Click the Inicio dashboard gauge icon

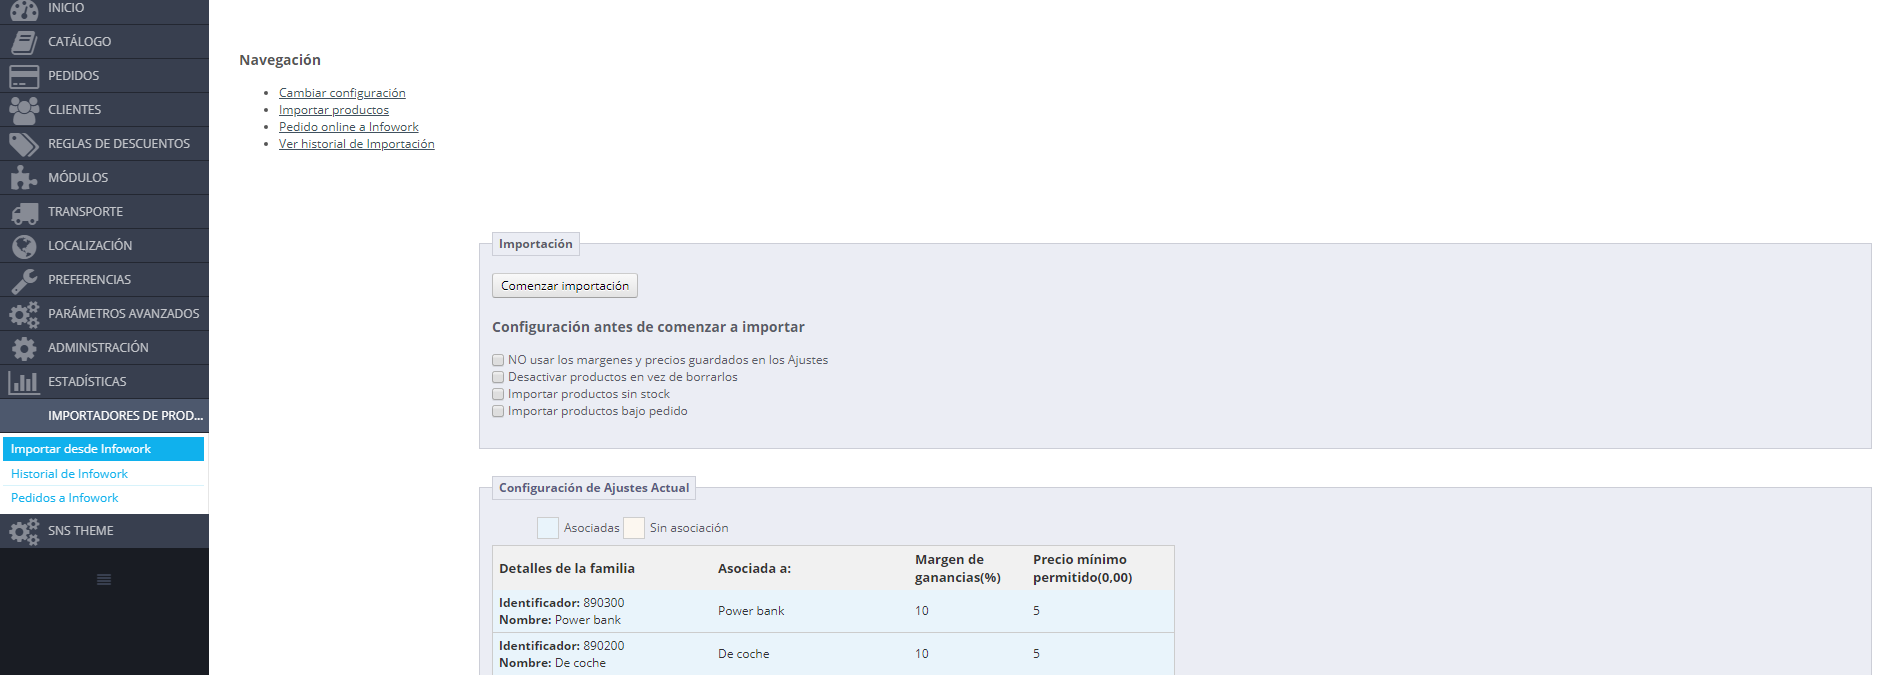click(24, 9)
